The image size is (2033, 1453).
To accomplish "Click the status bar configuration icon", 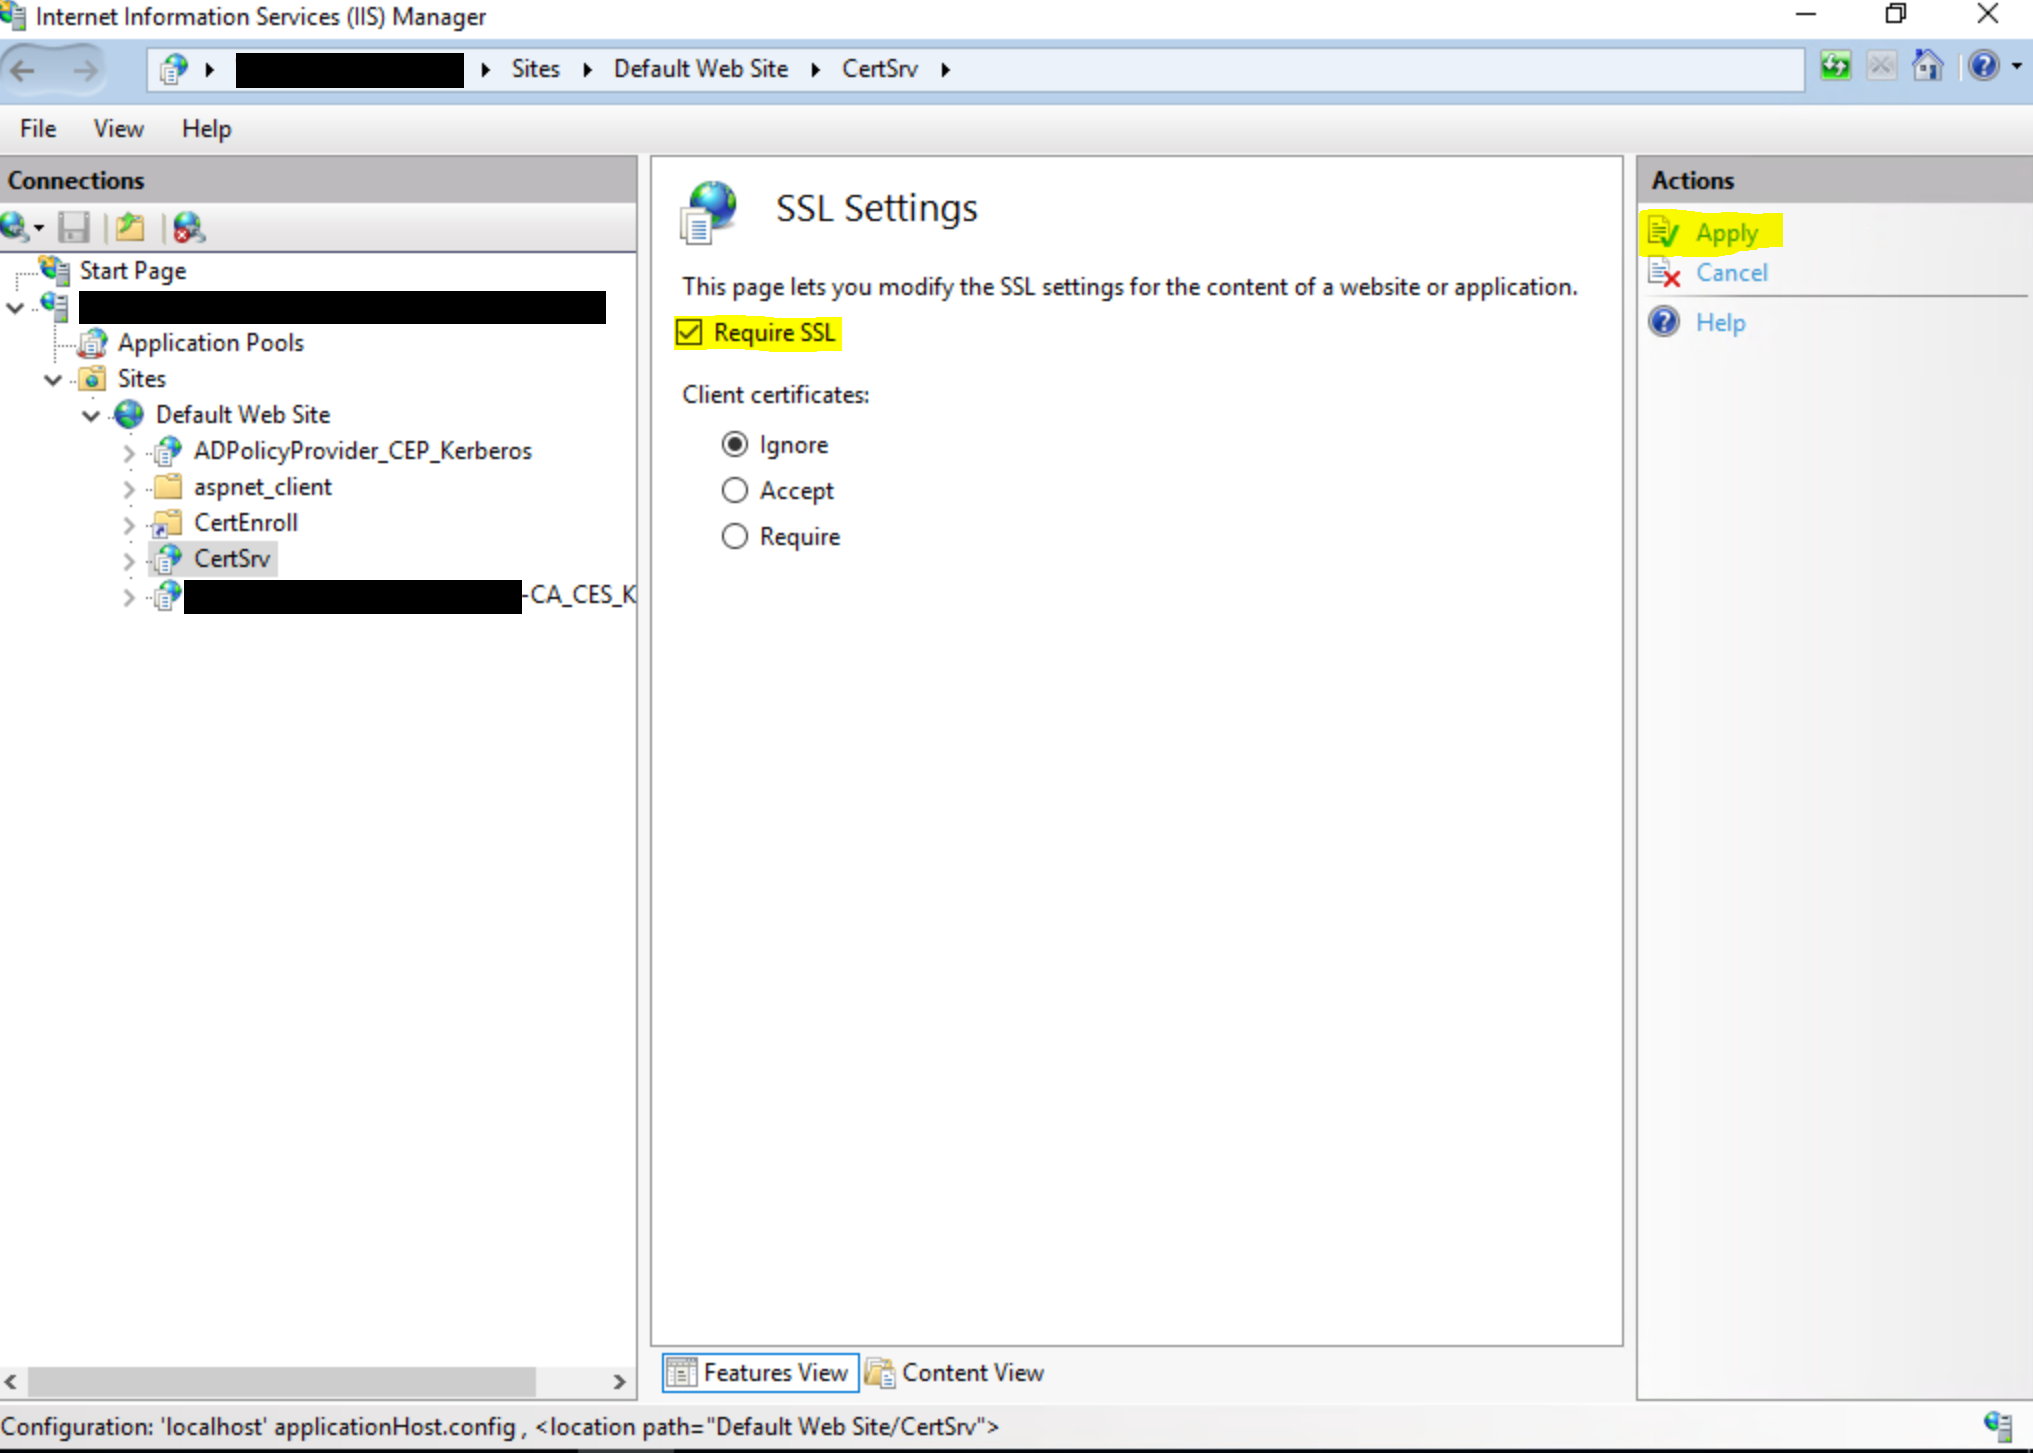I will tap(1998, 1426).
